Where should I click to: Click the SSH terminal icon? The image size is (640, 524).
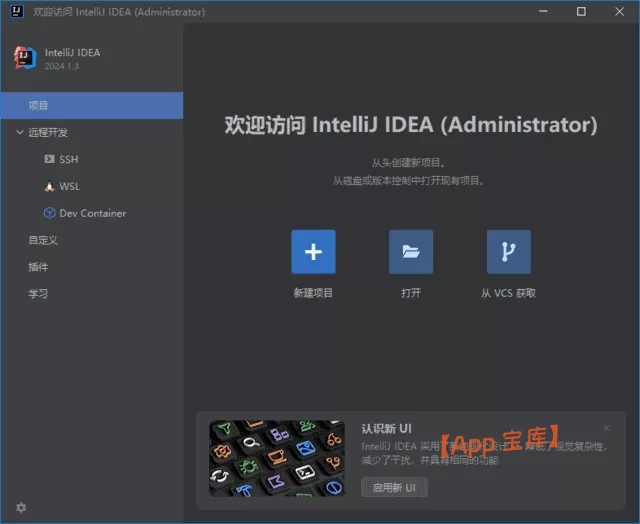49,159
